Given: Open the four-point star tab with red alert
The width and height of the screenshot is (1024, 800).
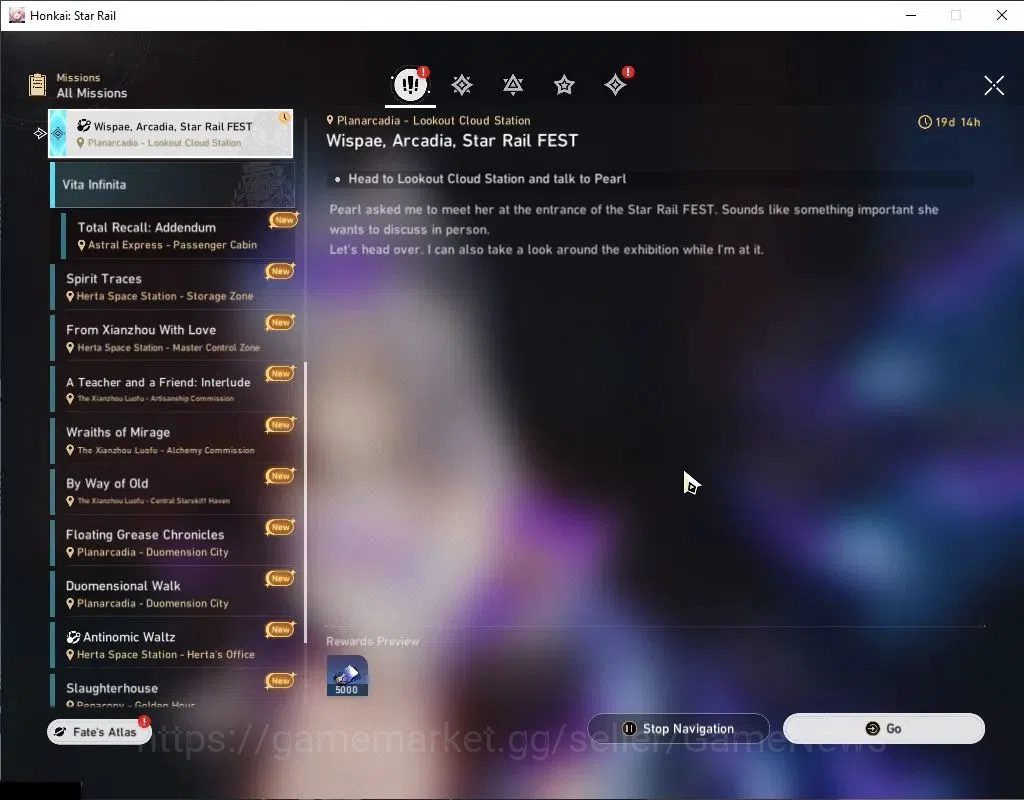Looking at the screenshot, I should tap(615, 84).
